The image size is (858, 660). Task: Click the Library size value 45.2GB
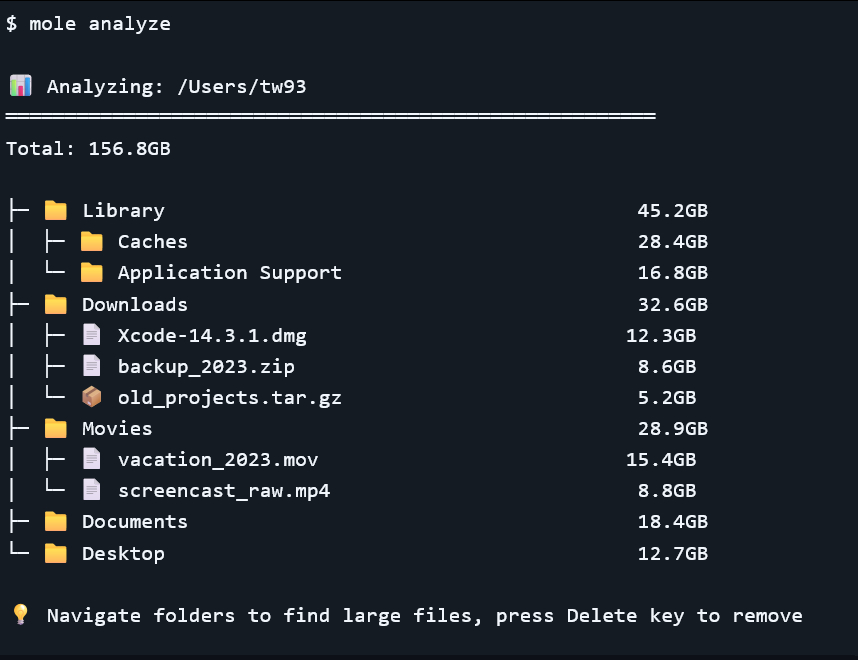673,210
